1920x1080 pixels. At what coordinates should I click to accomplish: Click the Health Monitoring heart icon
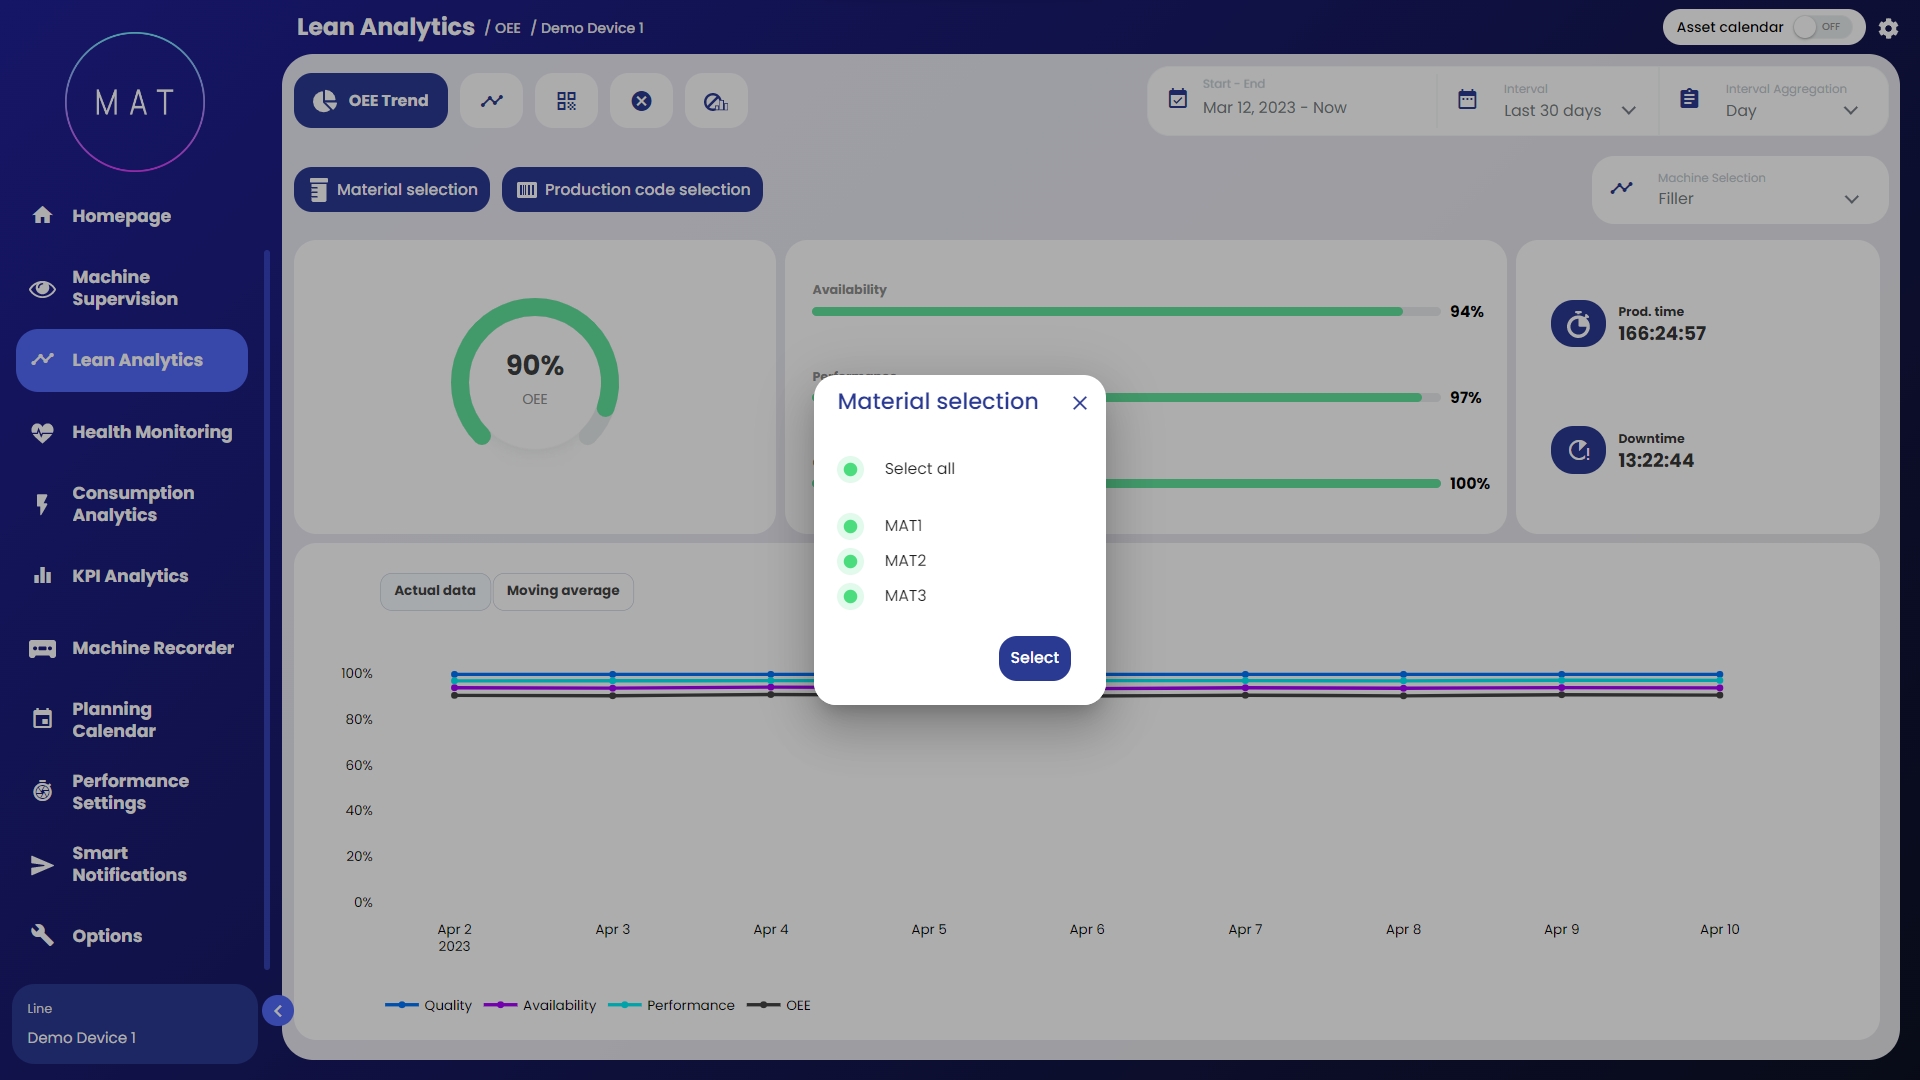coord(42,432)
